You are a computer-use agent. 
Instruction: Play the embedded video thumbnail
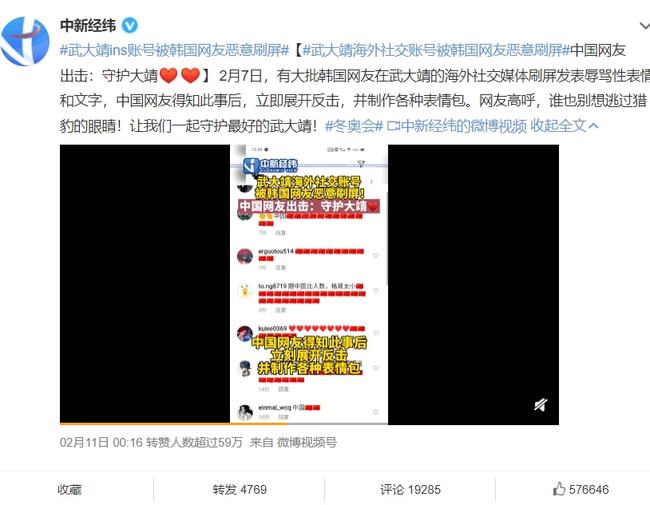point(309,284)
